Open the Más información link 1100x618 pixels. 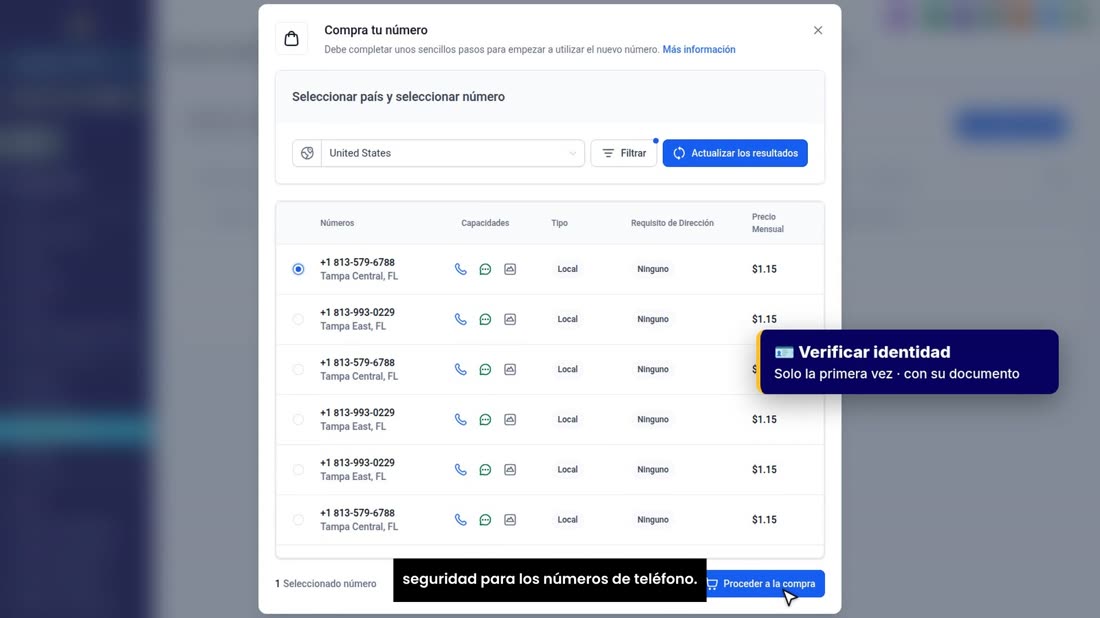(x=699, y=50)
